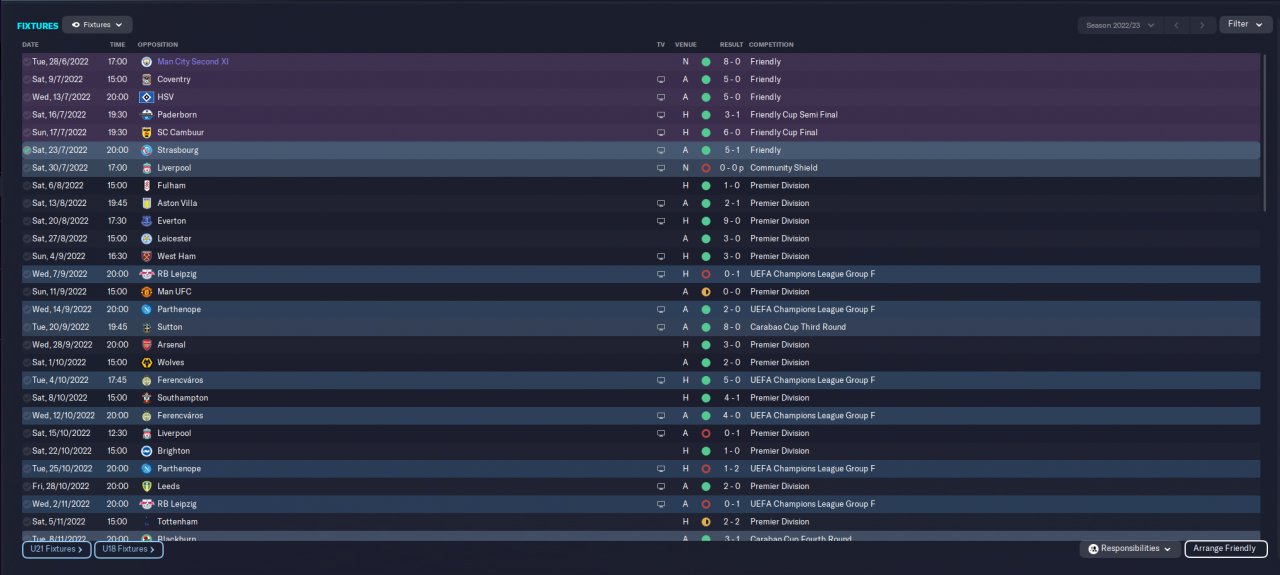Click the Arrange Friendly button
This screenshot has height=575, width=1280.
coord(1226,549)
